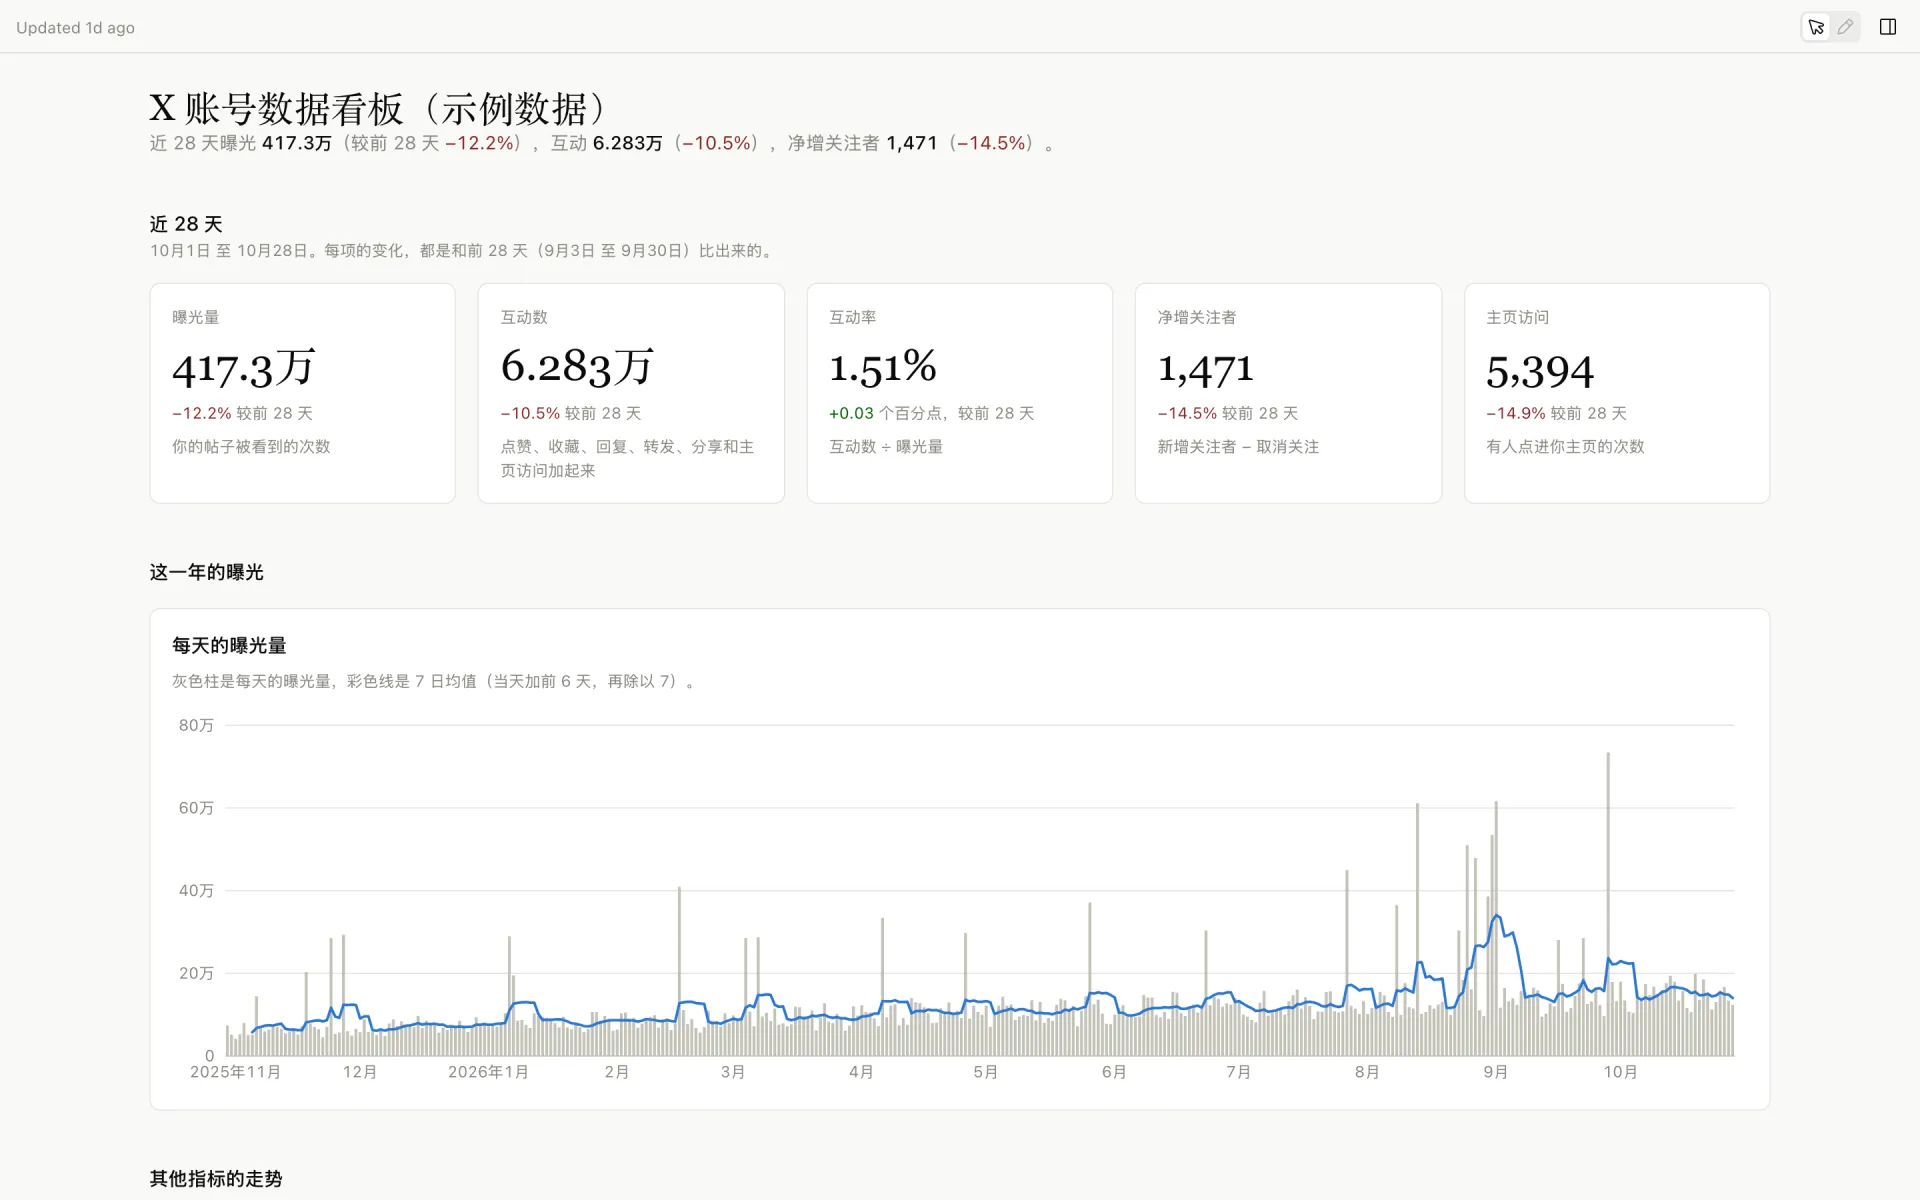Open the 曝光量 metric card
The height and width of the screenshot is (1200, 1920).
pyautogui.click(x=302, y=393)
